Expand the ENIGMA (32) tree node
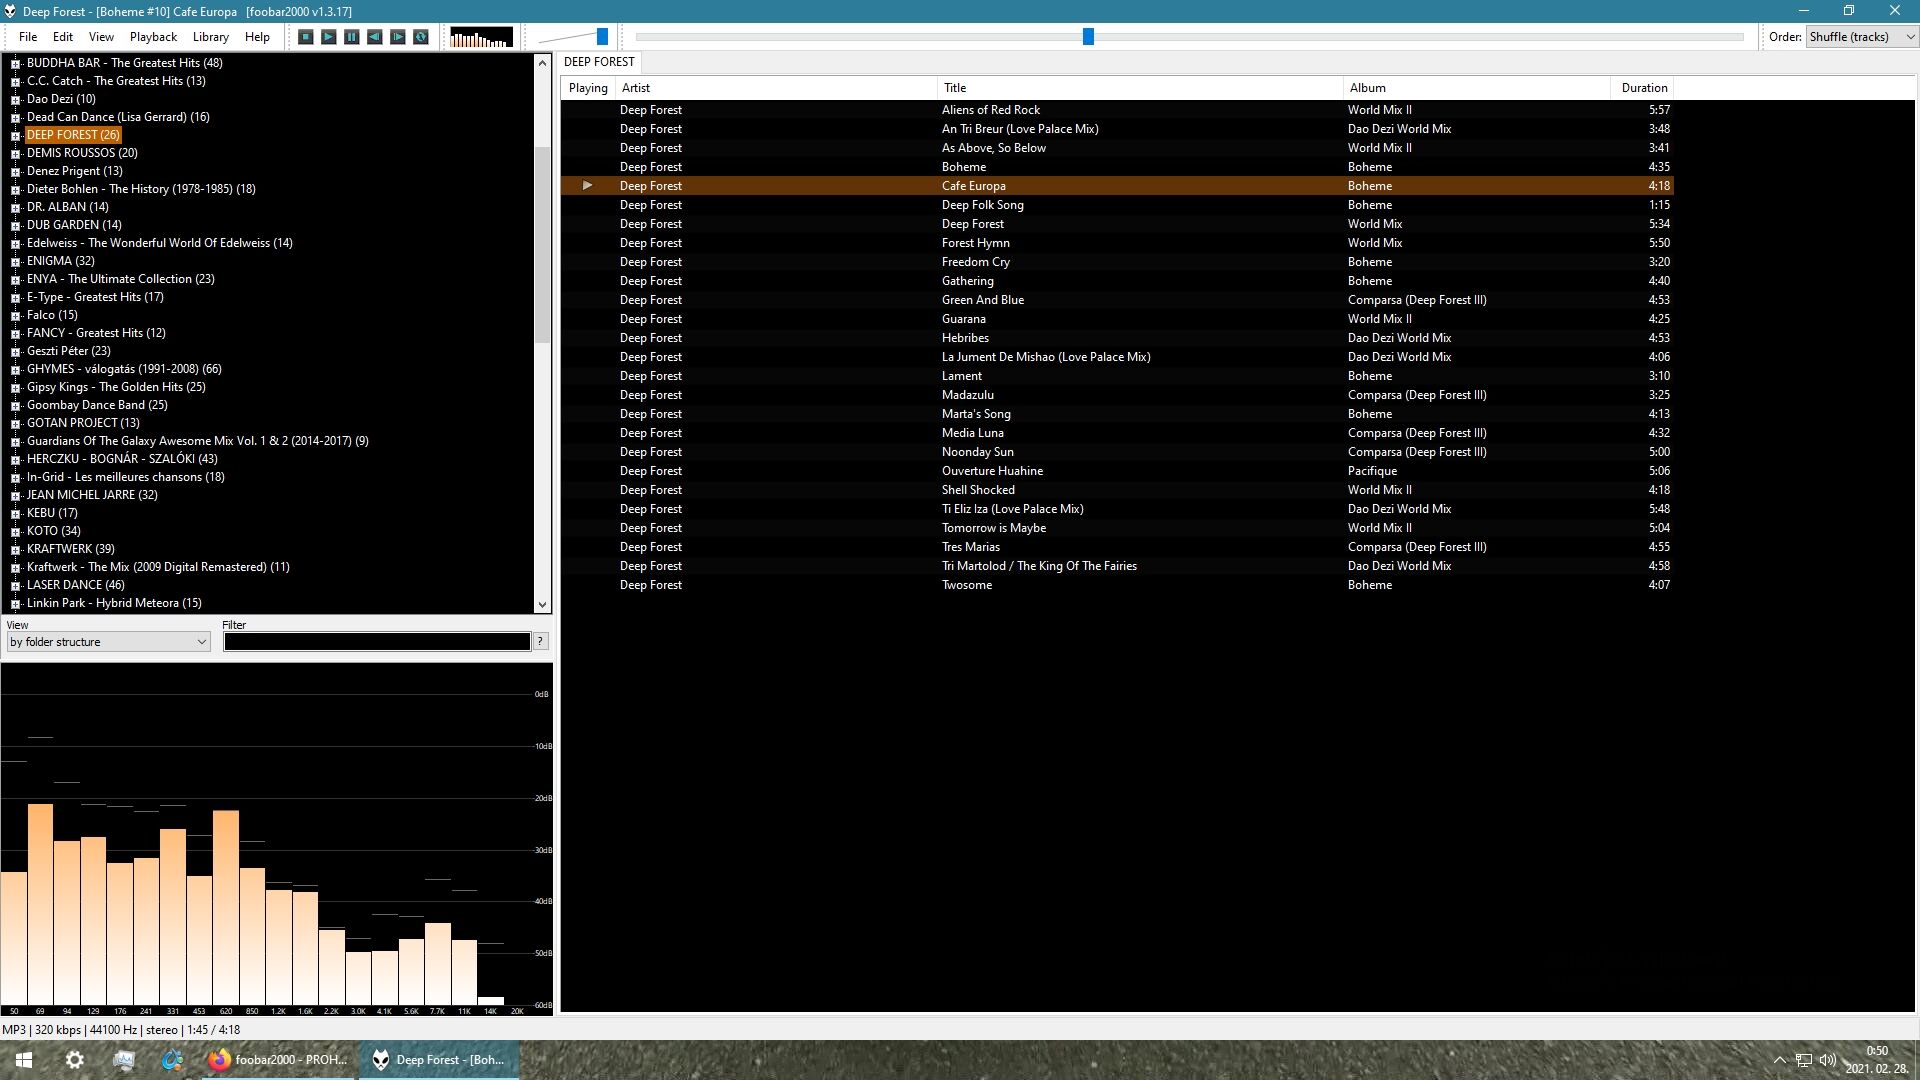This screenshot has width=1920, height=1080. tap(15, 261)
